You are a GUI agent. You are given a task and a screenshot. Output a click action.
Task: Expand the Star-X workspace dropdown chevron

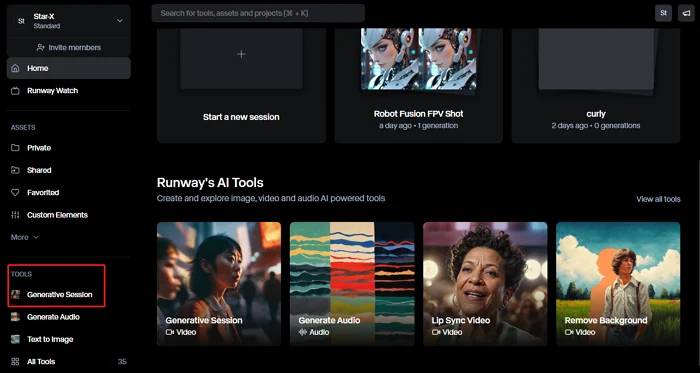click(120, 21)
